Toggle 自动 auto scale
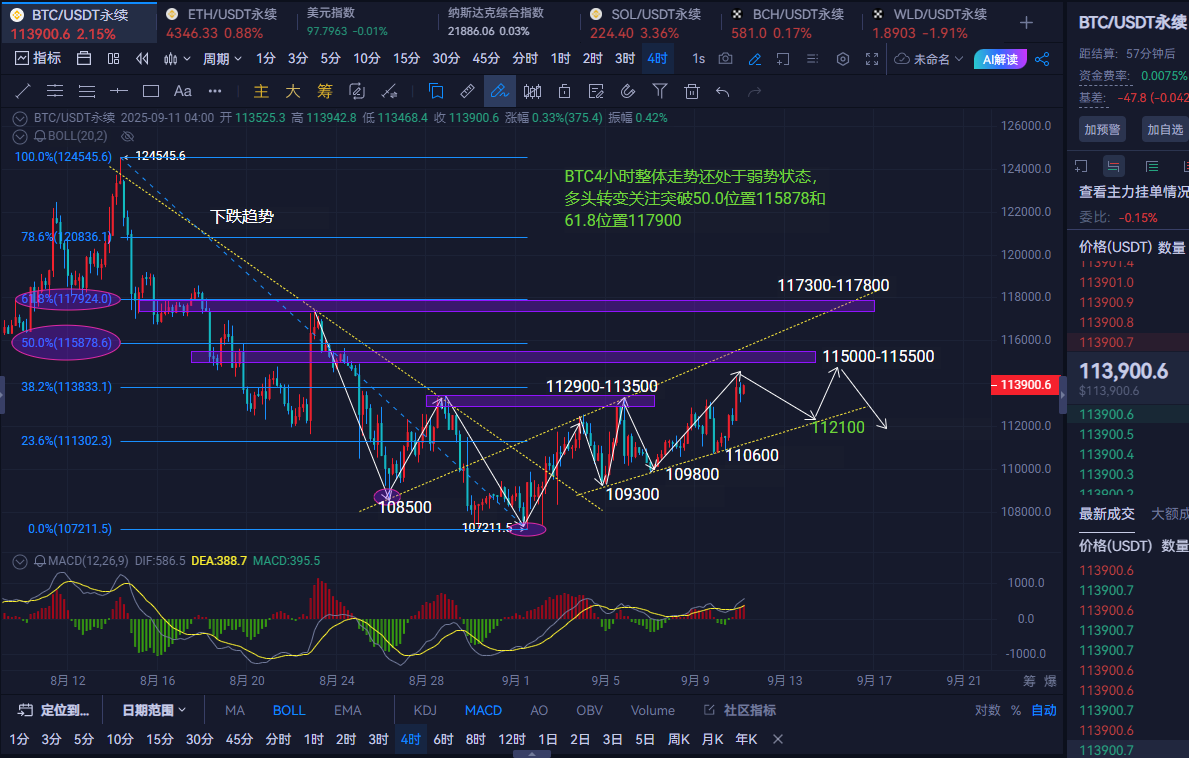1189x758 pixels. pyautogui.click(x=1044, y=710)
